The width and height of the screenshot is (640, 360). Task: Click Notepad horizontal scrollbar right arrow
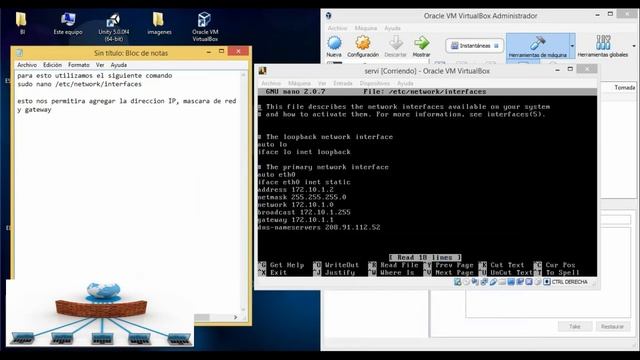pos(236,317)
